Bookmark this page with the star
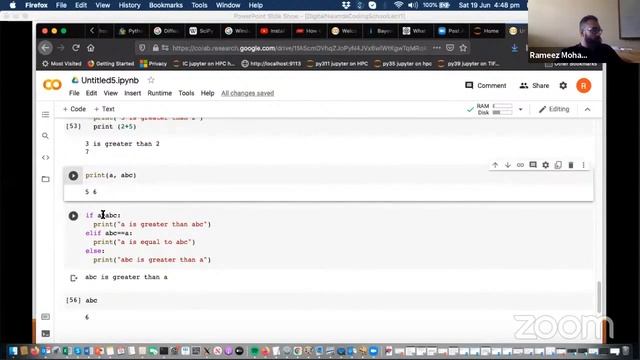This screenshot has width=640, height=360. [x=463, y=48]
